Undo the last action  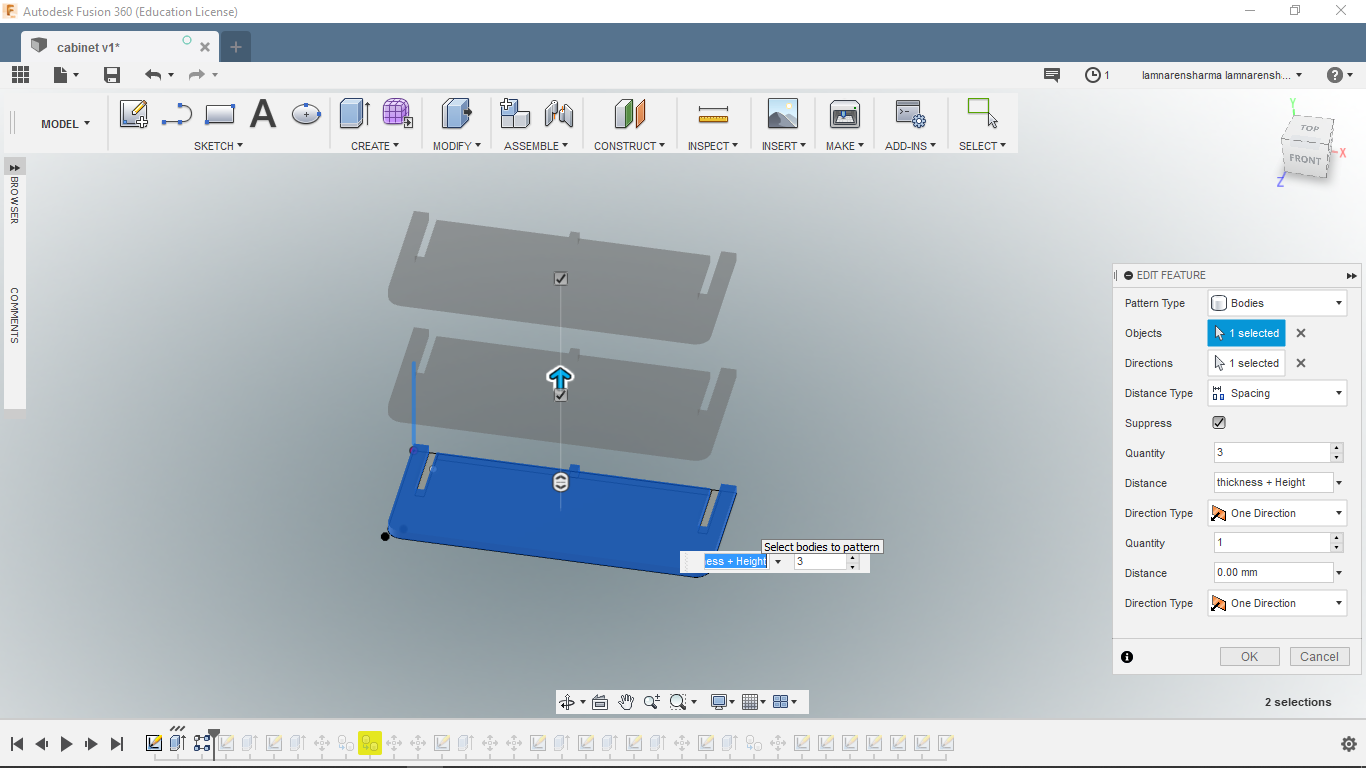(153, 75)
